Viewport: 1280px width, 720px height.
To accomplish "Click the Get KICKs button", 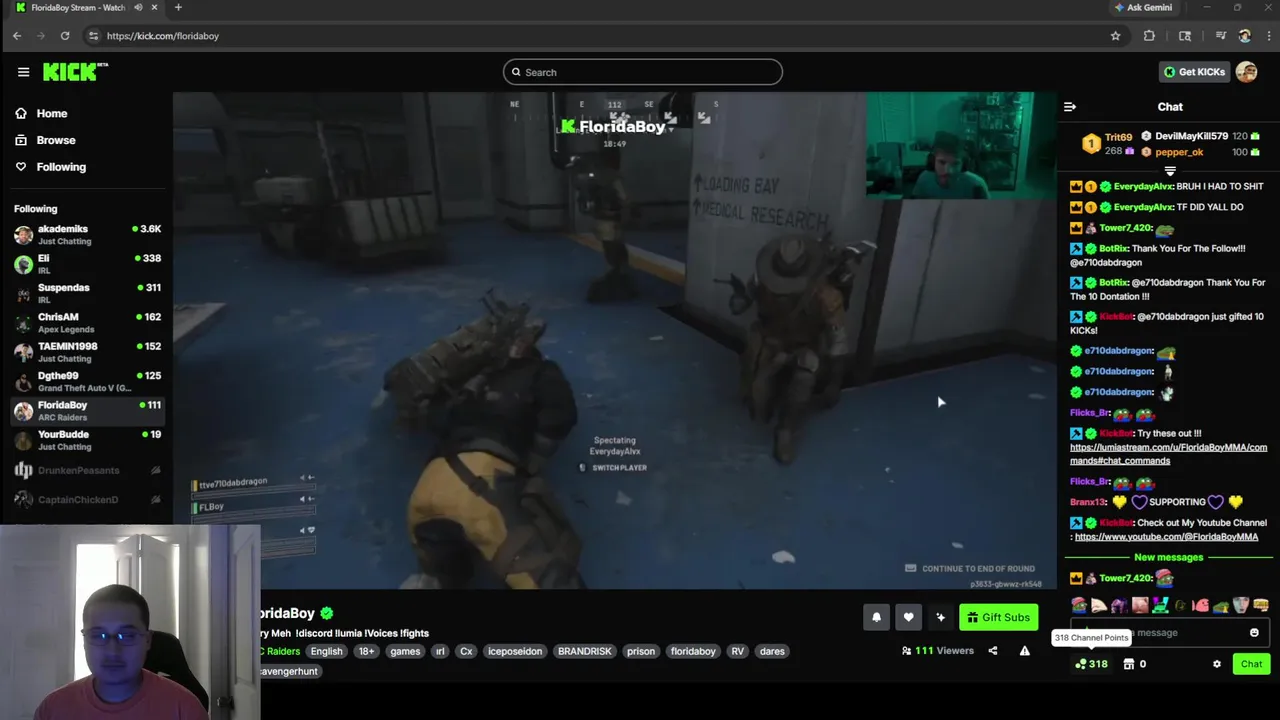I will [x=1194, y=72].
